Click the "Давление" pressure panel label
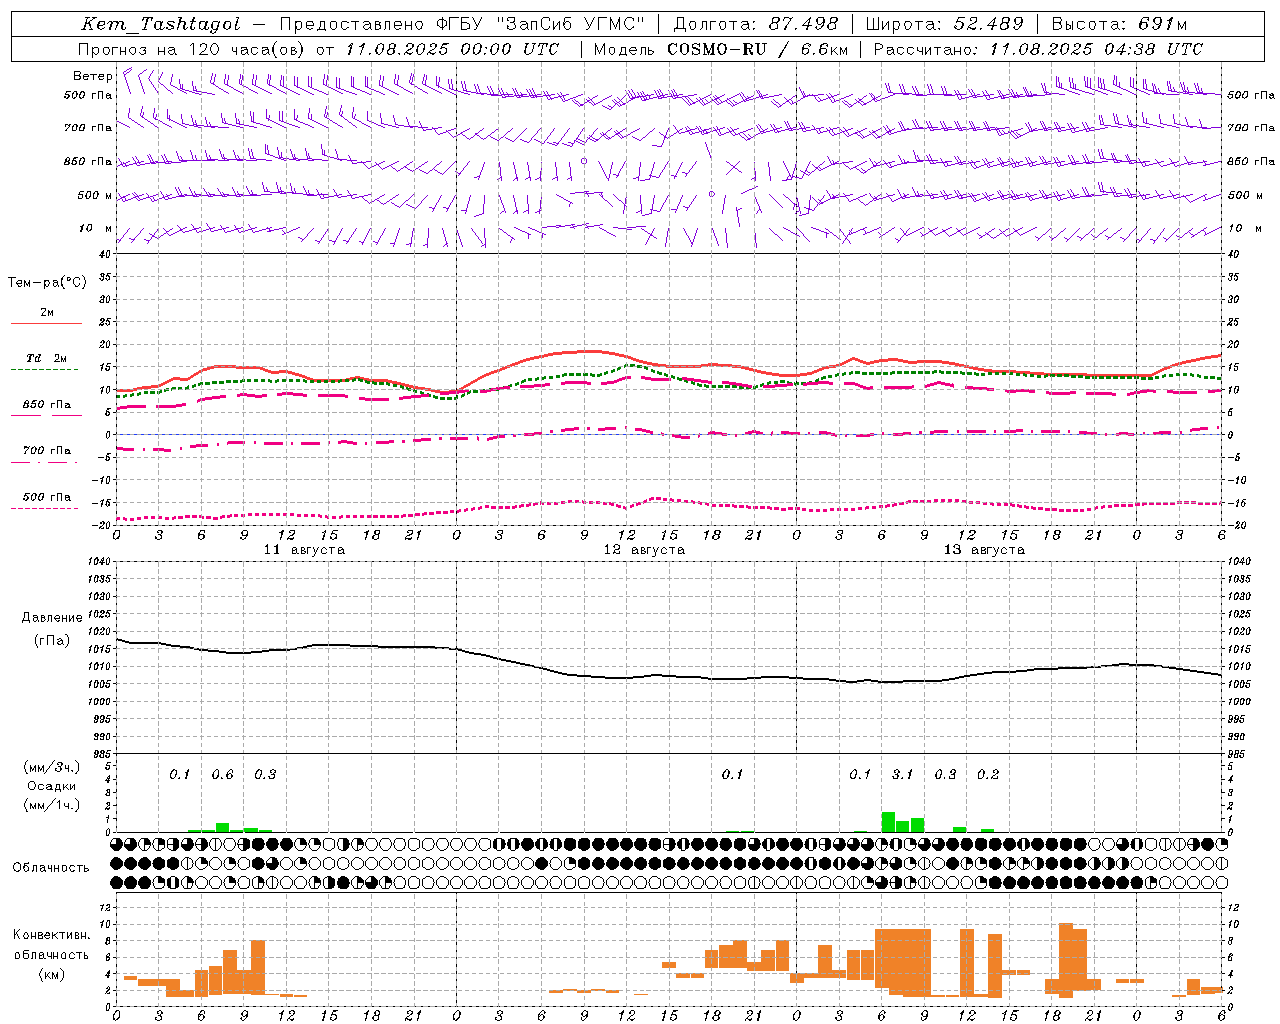The image size is (1280, 1024). (52, 618)
